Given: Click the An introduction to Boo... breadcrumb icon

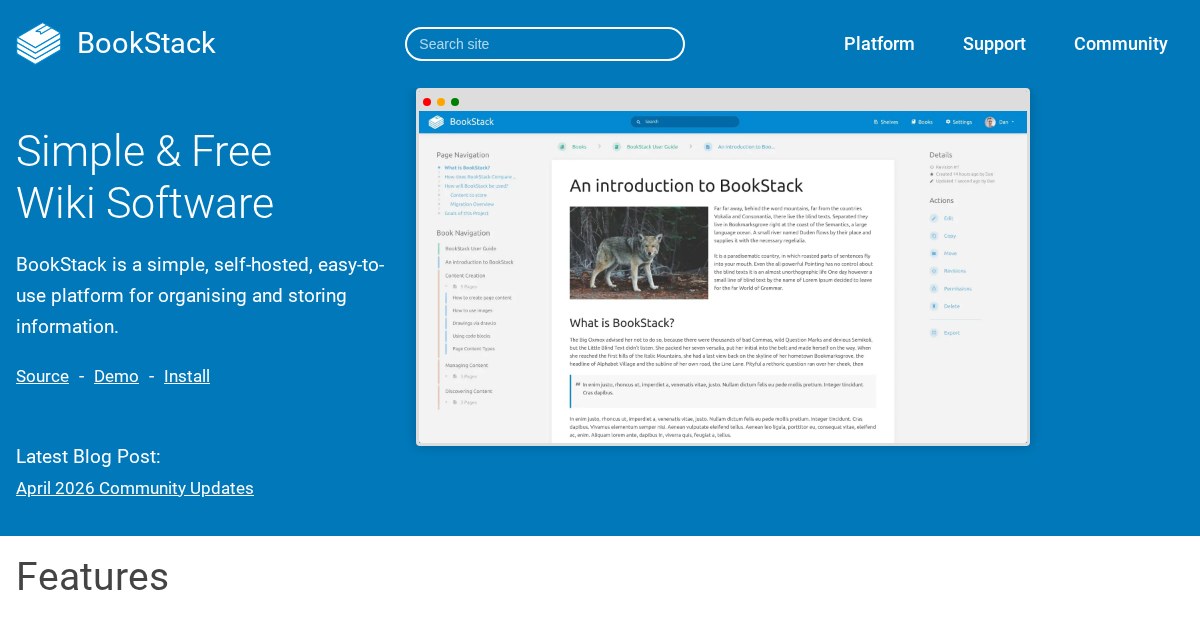Looking at the screenshot, I should click(708, 147).
